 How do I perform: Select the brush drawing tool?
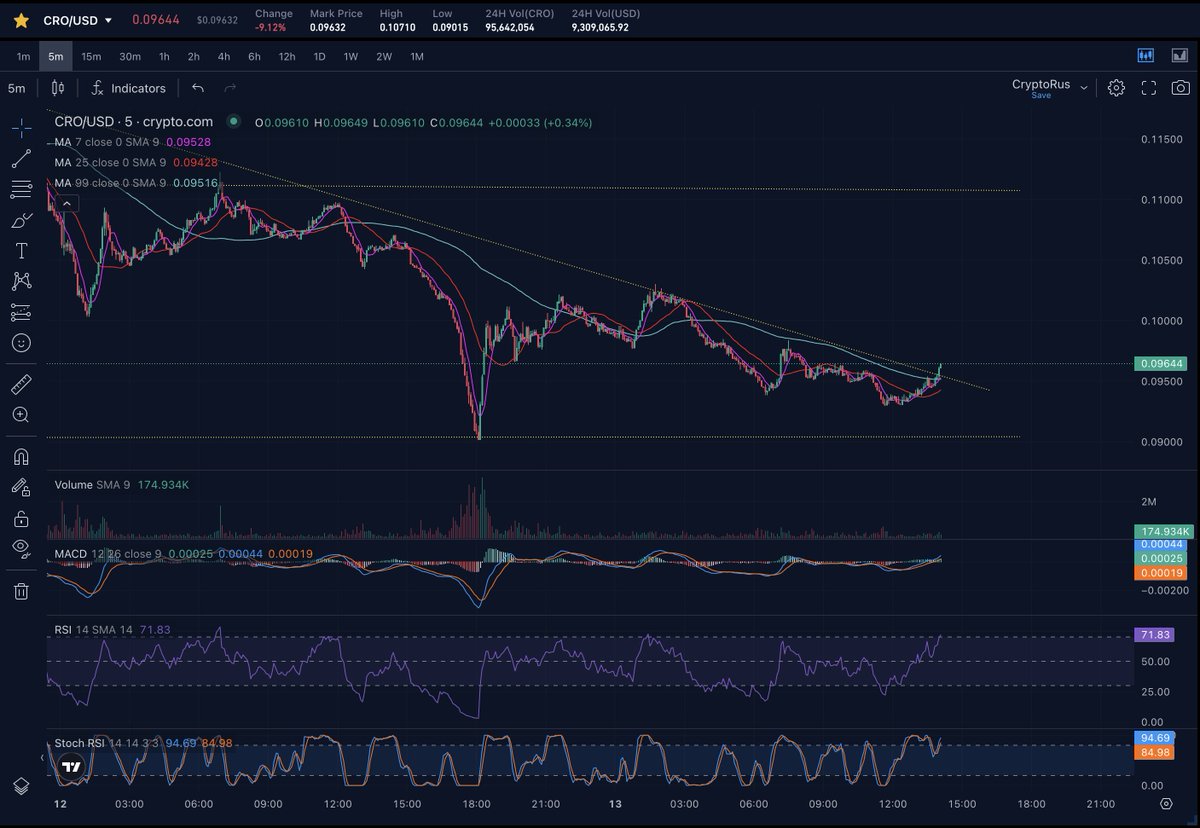(x=21, y=220)
